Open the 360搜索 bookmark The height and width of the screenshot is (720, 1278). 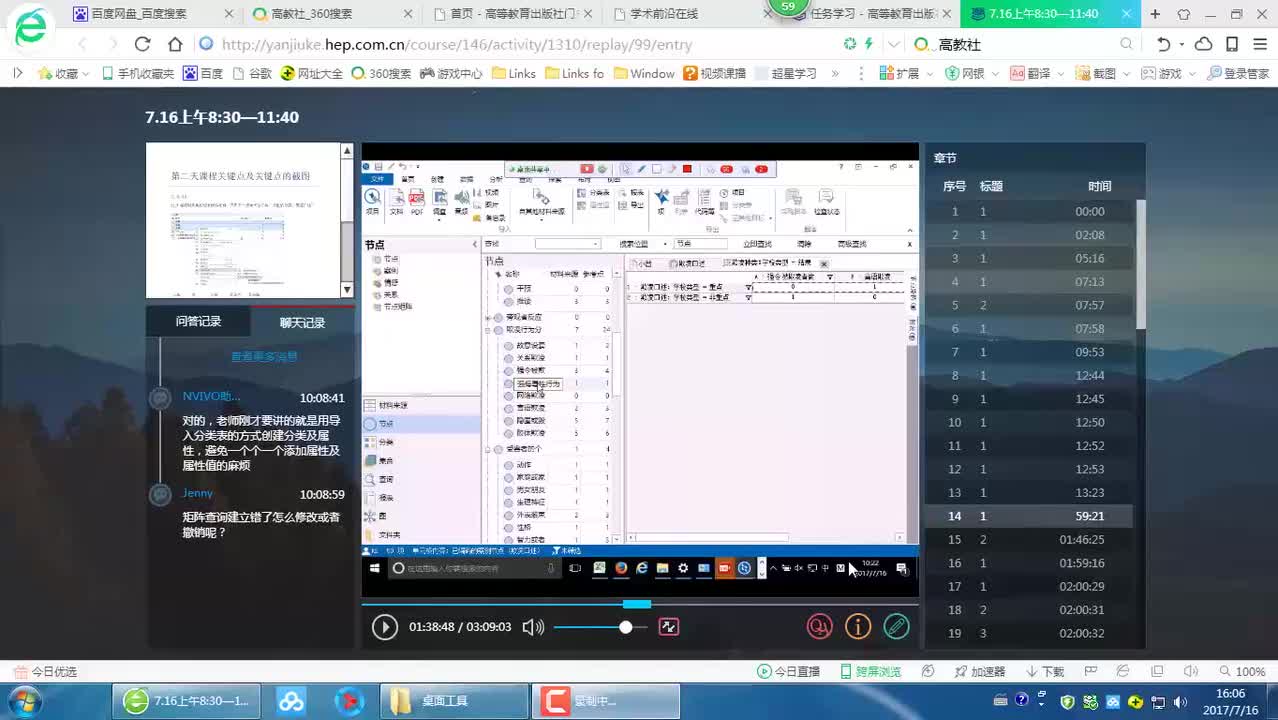pyautogui.click(x=381, y=73)
